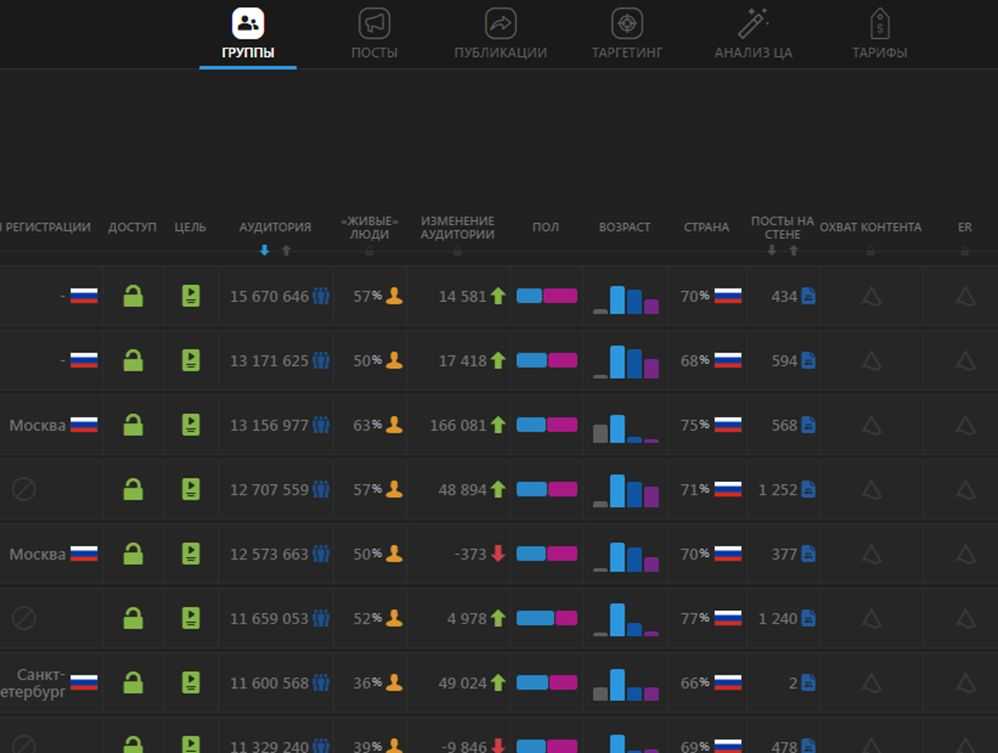The image size is (998, 753).
Task: Click gender ratio bar in 11 659 053 row
Action: [546, 619]
